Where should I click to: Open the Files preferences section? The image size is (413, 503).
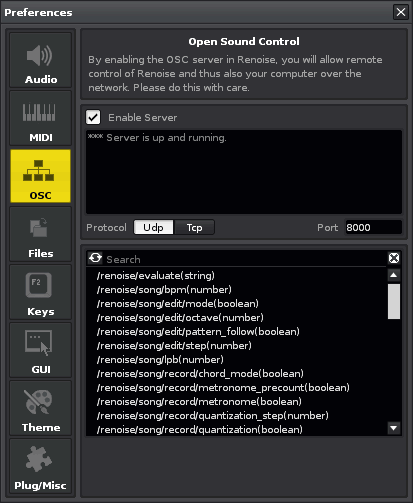coord(40,234)
